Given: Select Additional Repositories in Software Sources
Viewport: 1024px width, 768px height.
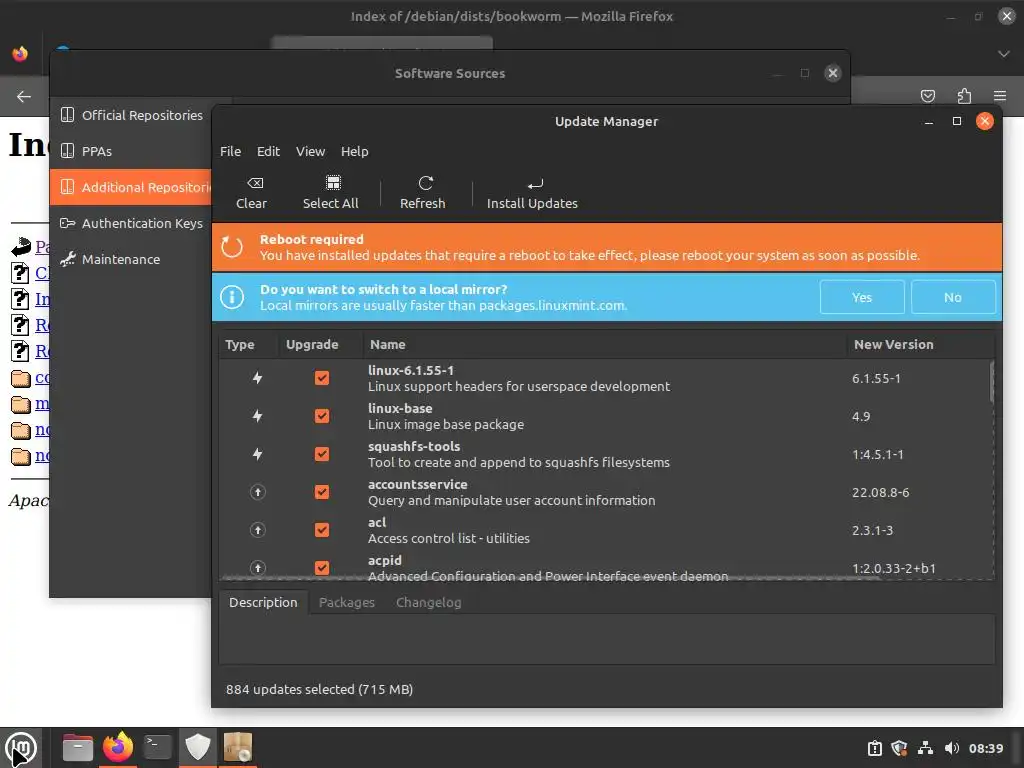Looking at the screenshot, I should 131,187.
